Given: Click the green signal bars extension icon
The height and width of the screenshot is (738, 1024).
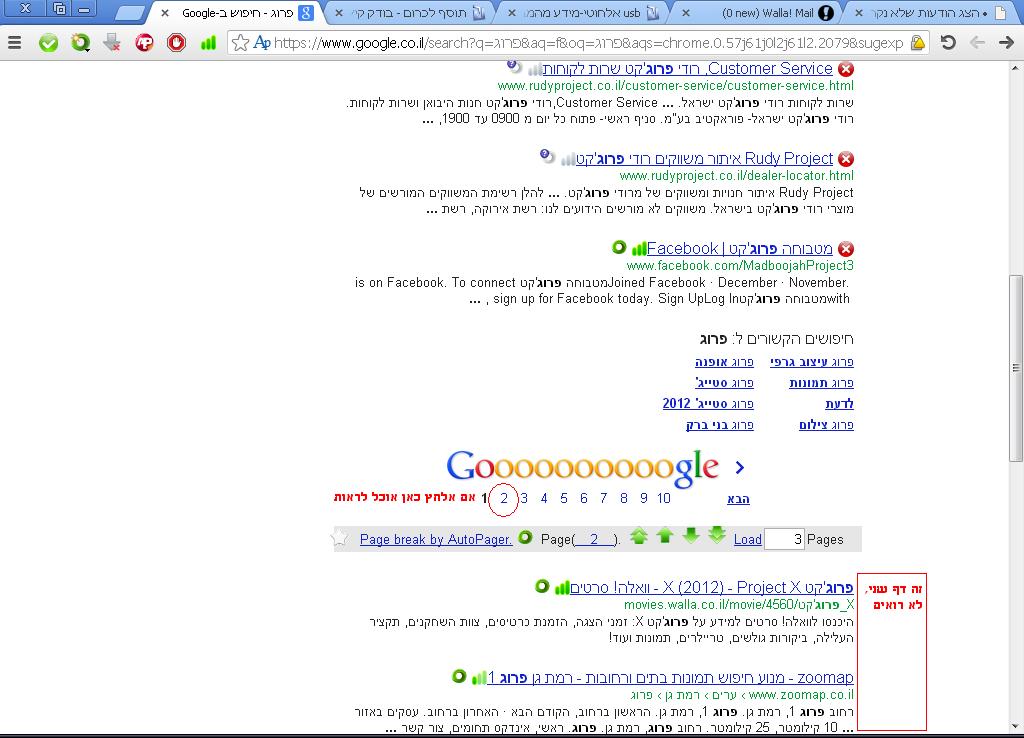Looking at the screenshot, I should 208,43.
